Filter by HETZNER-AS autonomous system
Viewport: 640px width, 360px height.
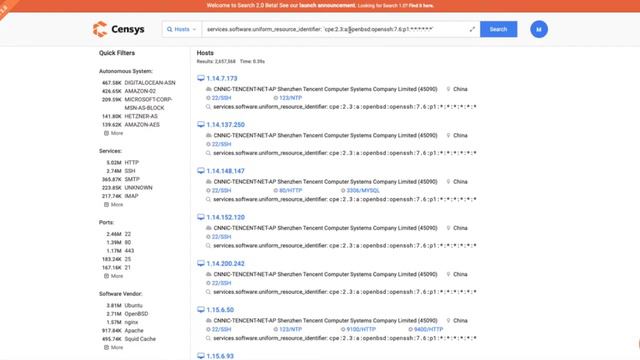point(141,116)
